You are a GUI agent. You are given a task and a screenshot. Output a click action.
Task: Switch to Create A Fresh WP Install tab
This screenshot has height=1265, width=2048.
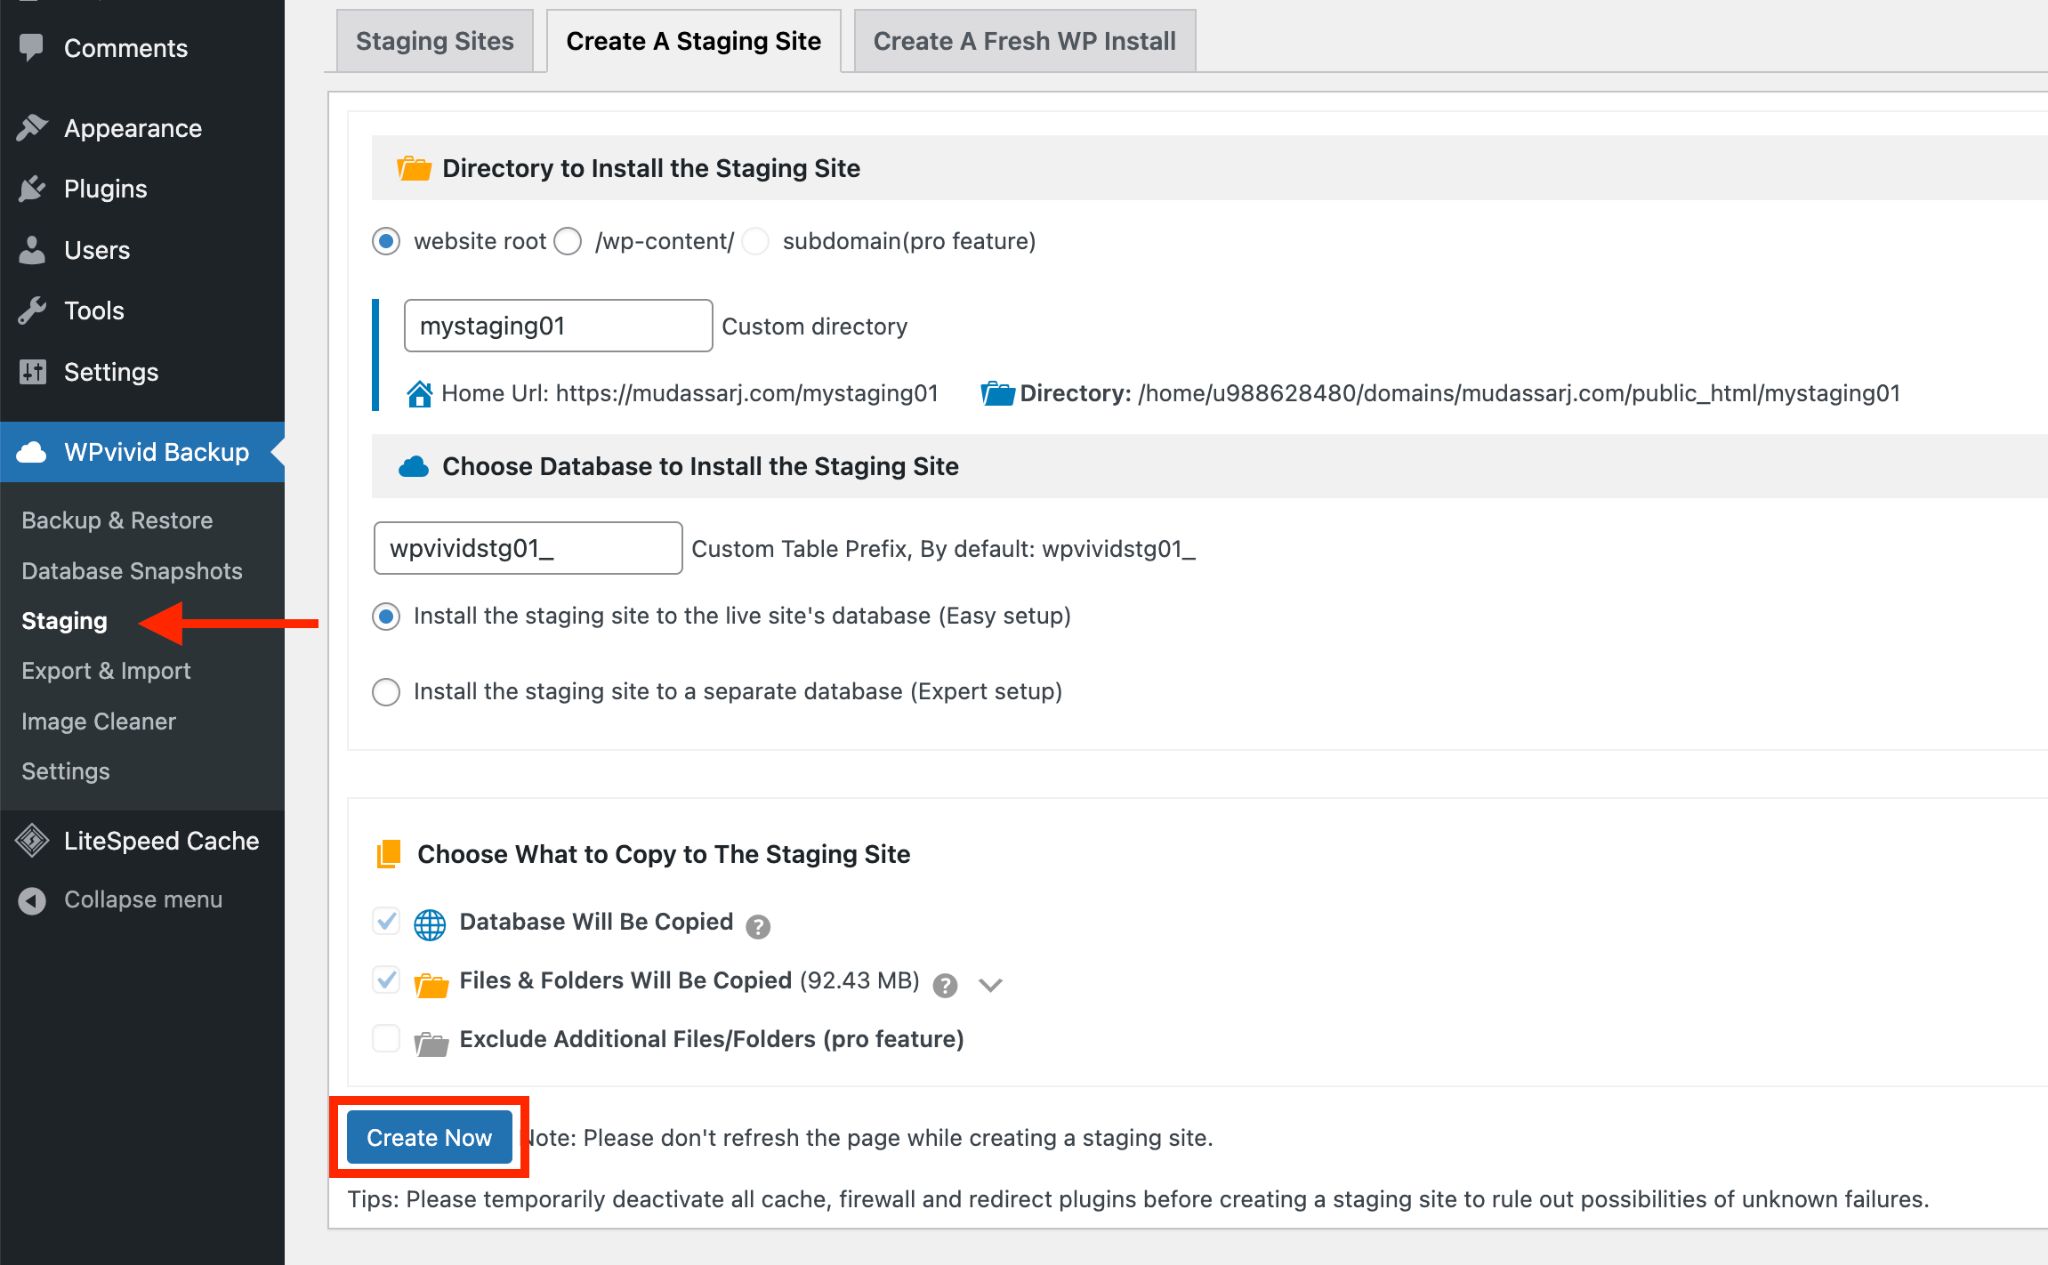click(1024, 39)
